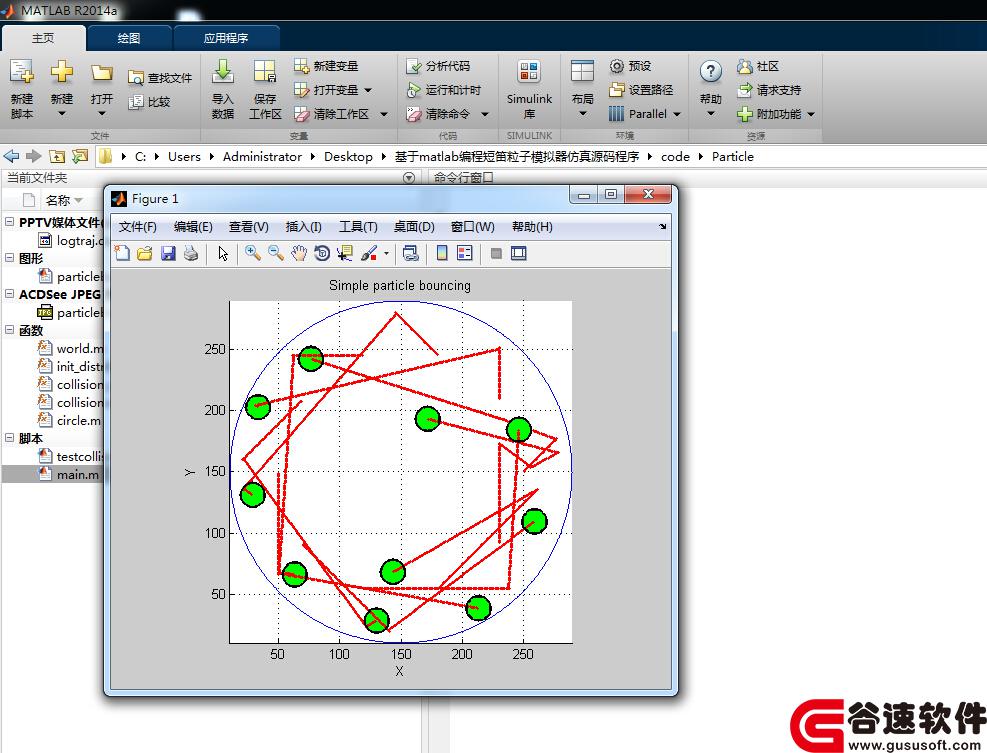The image size is (987, 753).
Task: Click the Open (打开) folder icon
Action: coord(101,73)
